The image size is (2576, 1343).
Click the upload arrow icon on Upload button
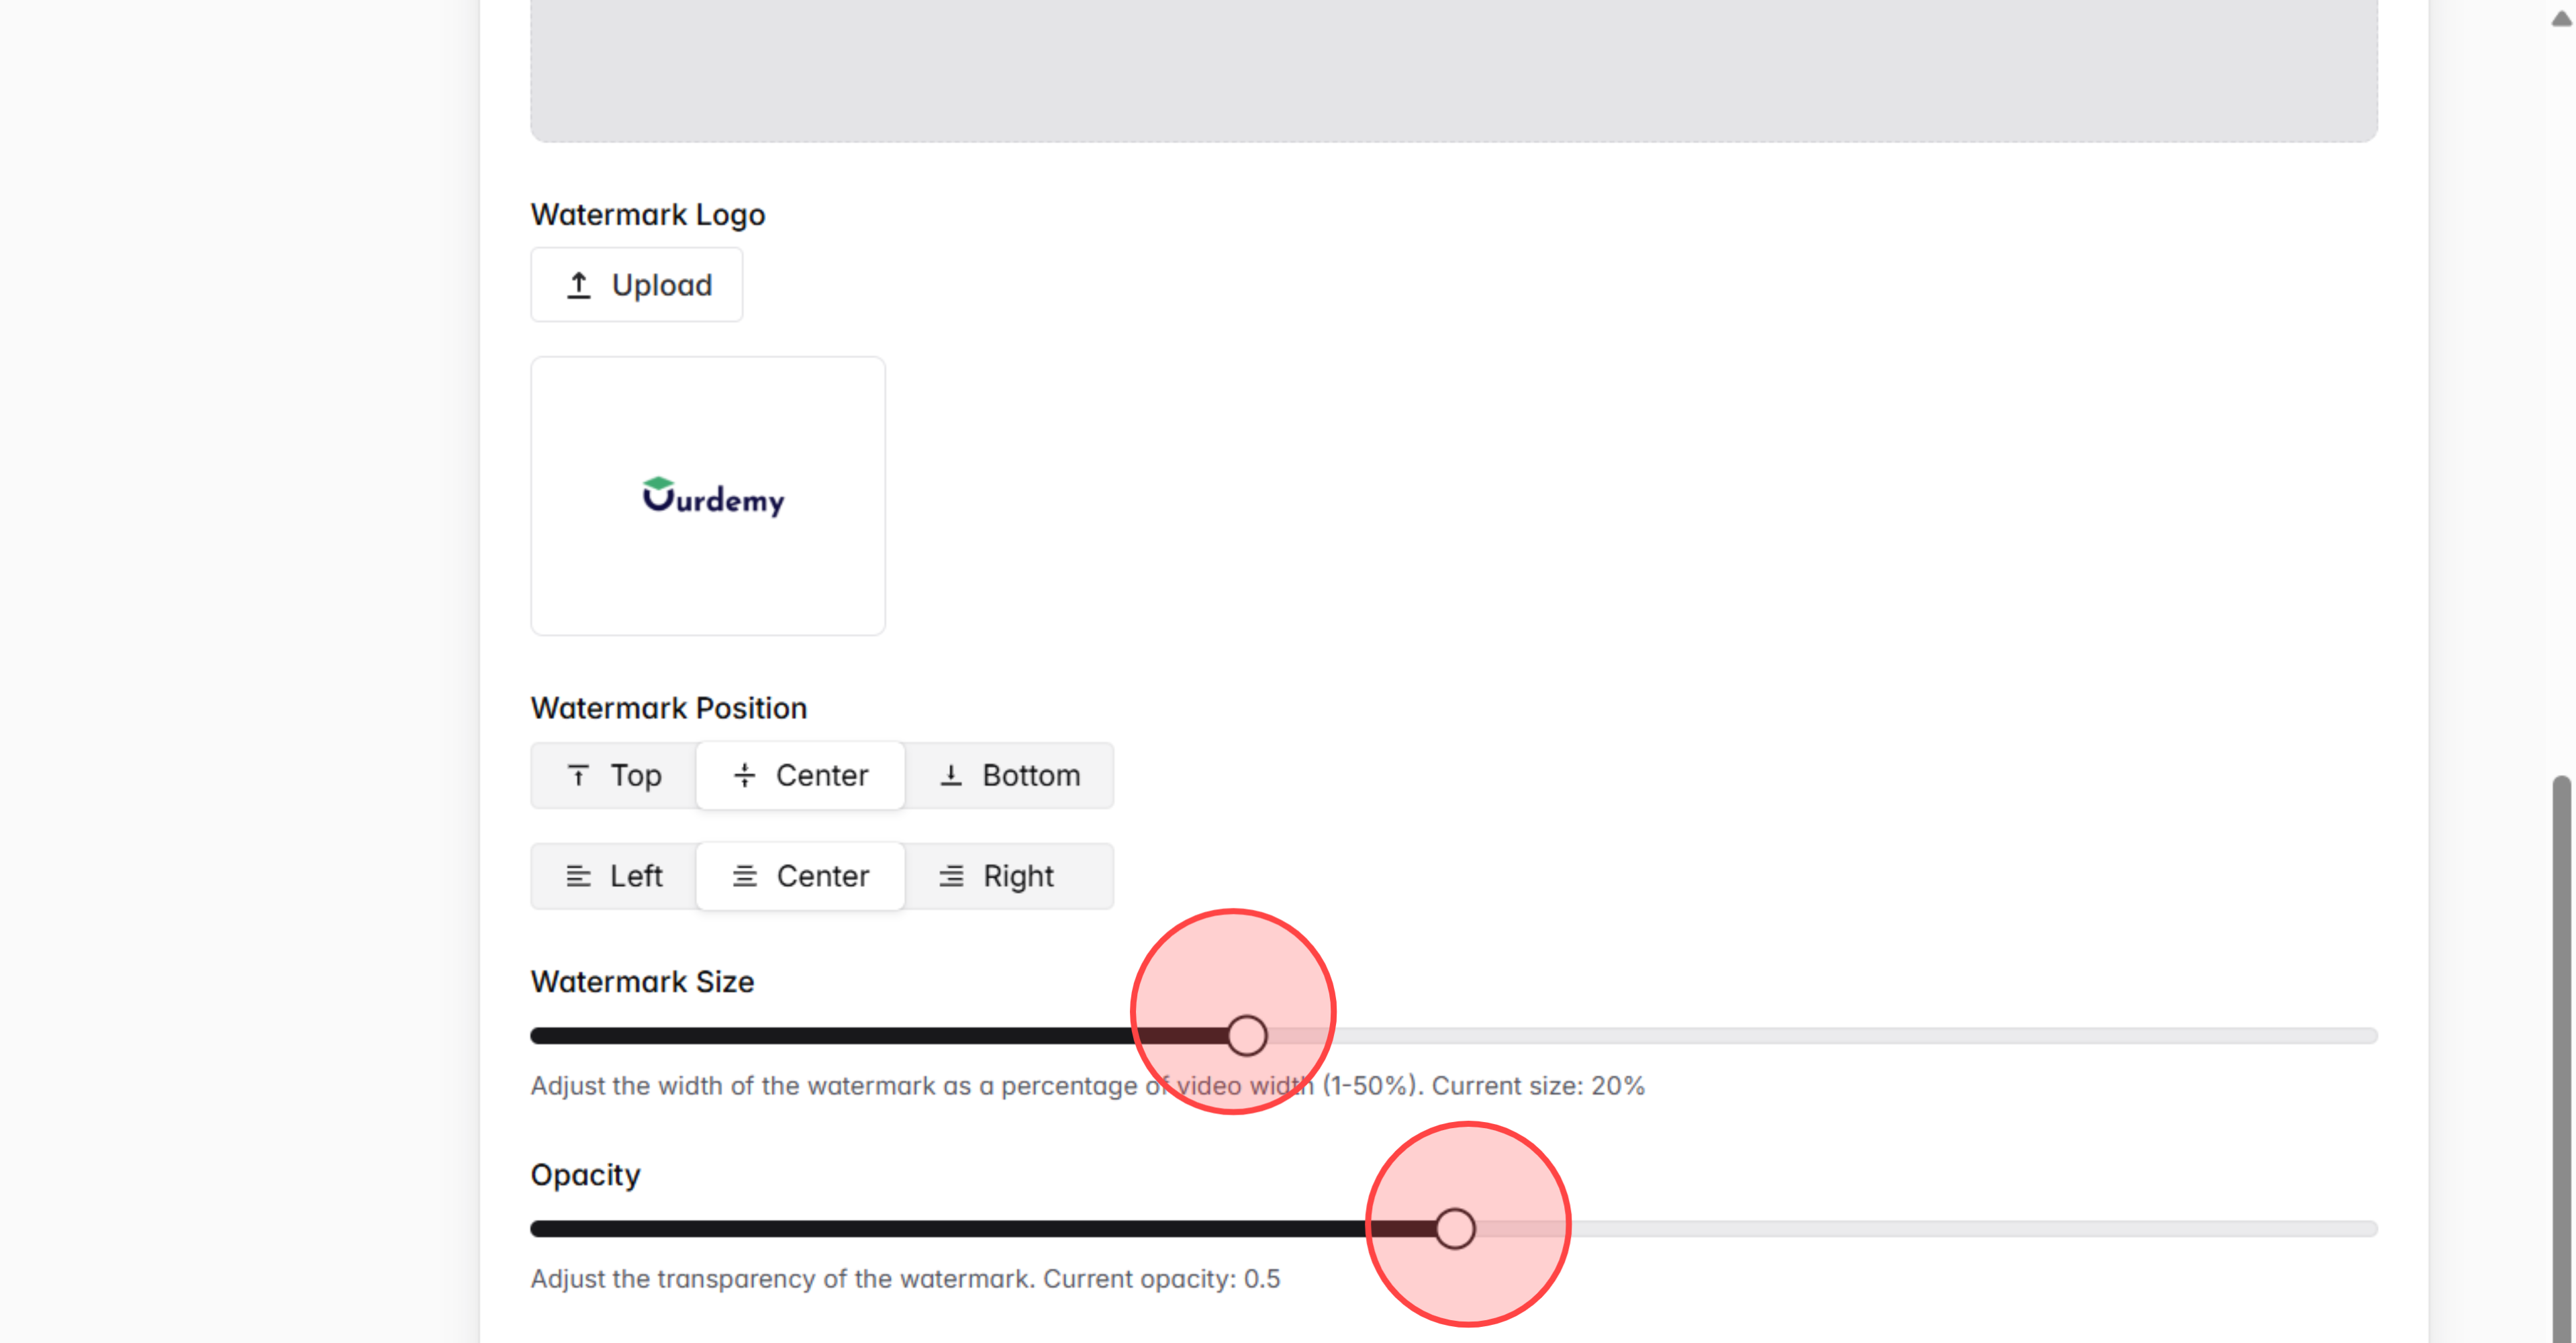click(x=580, y=284)
